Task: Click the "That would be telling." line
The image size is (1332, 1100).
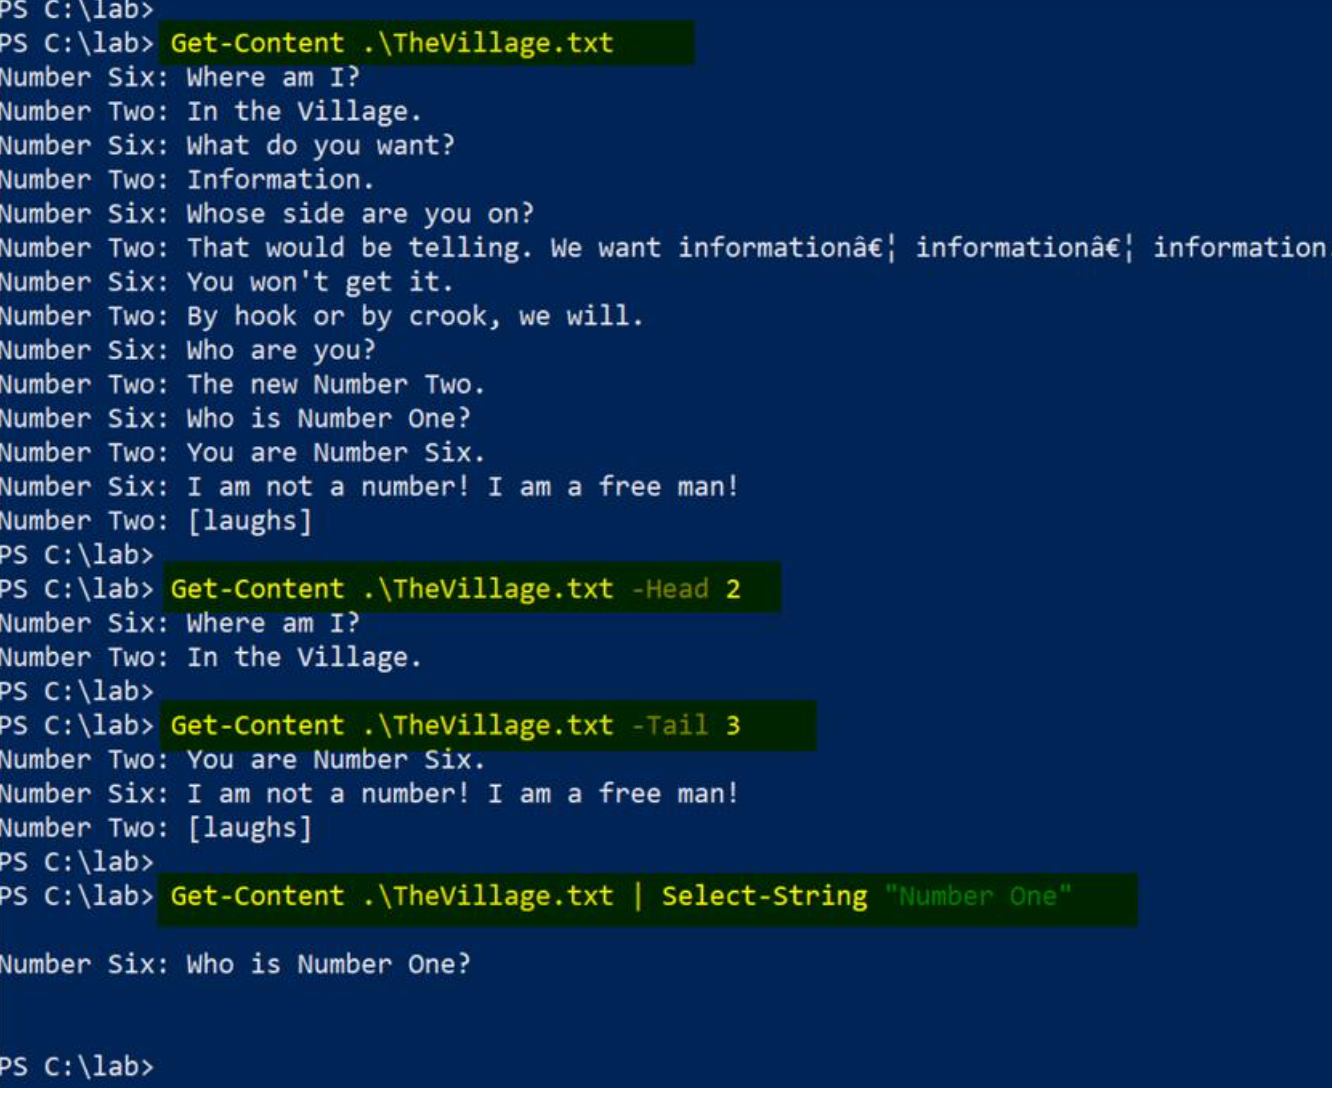Action: 355,248
